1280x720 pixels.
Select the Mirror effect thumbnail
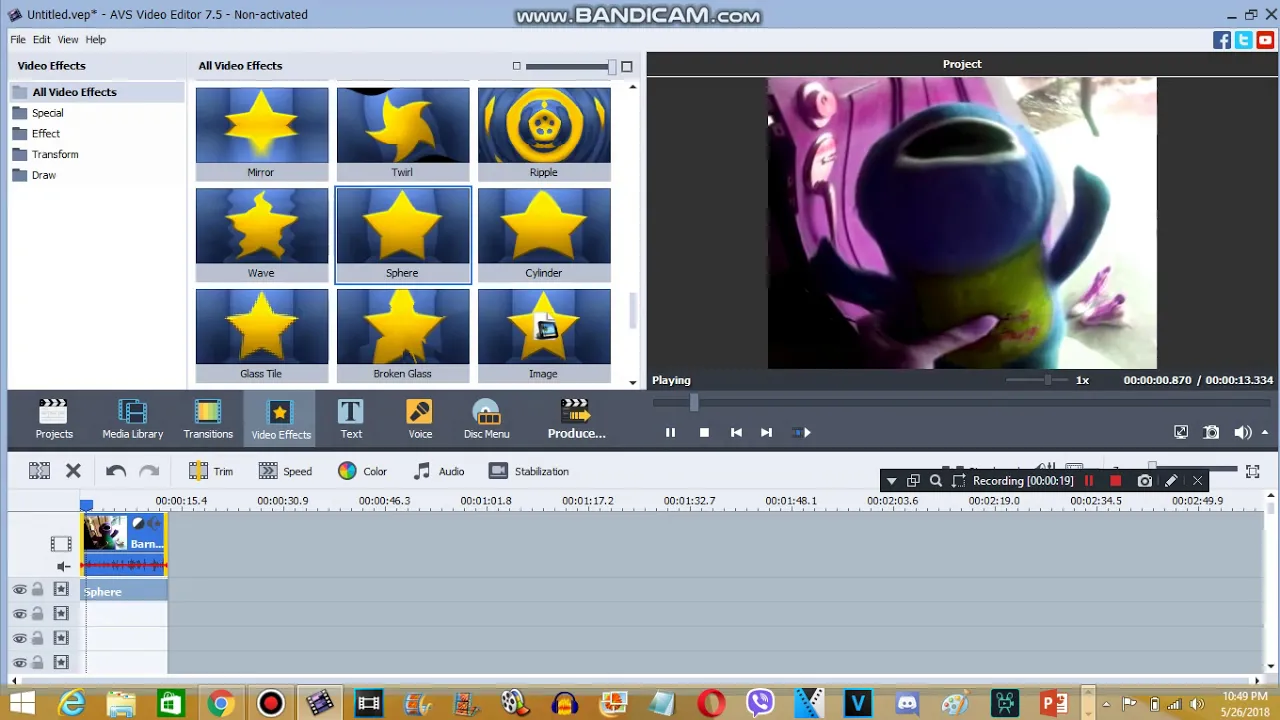(262, 133)
